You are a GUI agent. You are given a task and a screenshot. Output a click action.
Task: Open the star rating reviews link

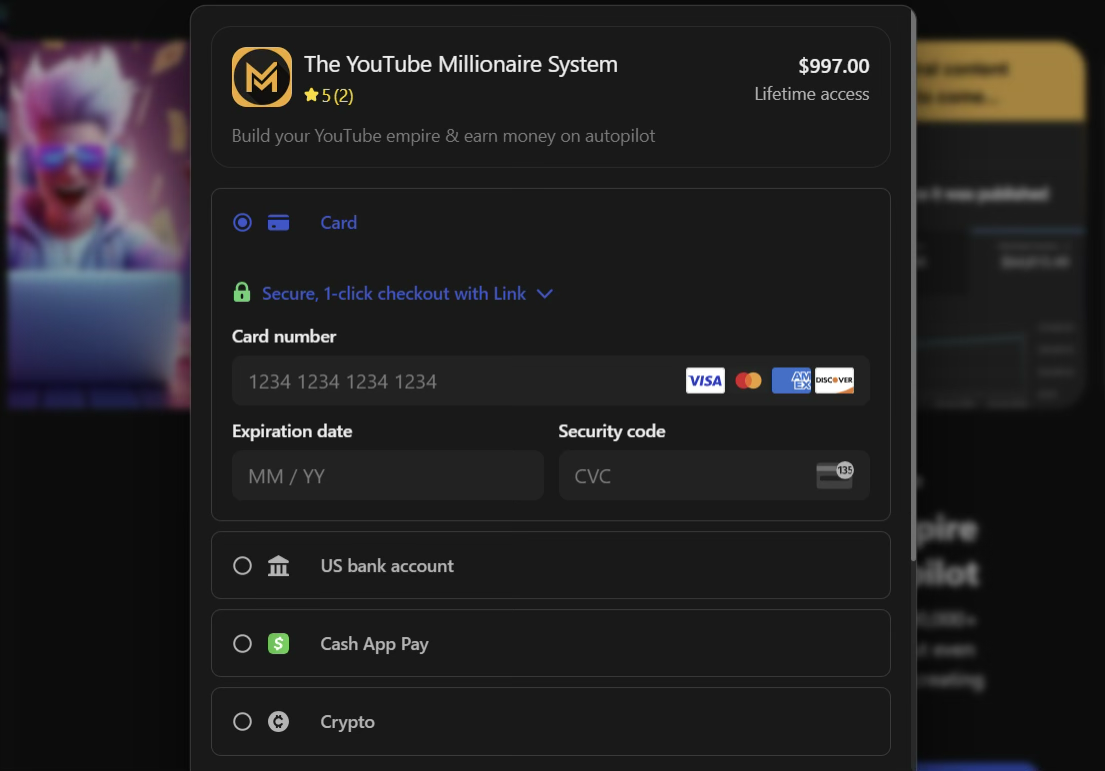(328, 95)
